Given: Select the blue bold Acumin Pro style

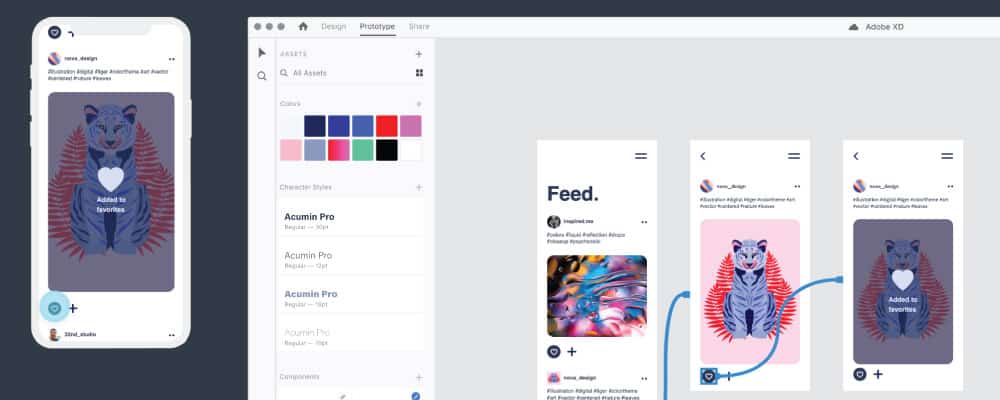Looking at the screenshot, I should pyautogui.click(x=351, y=294).
